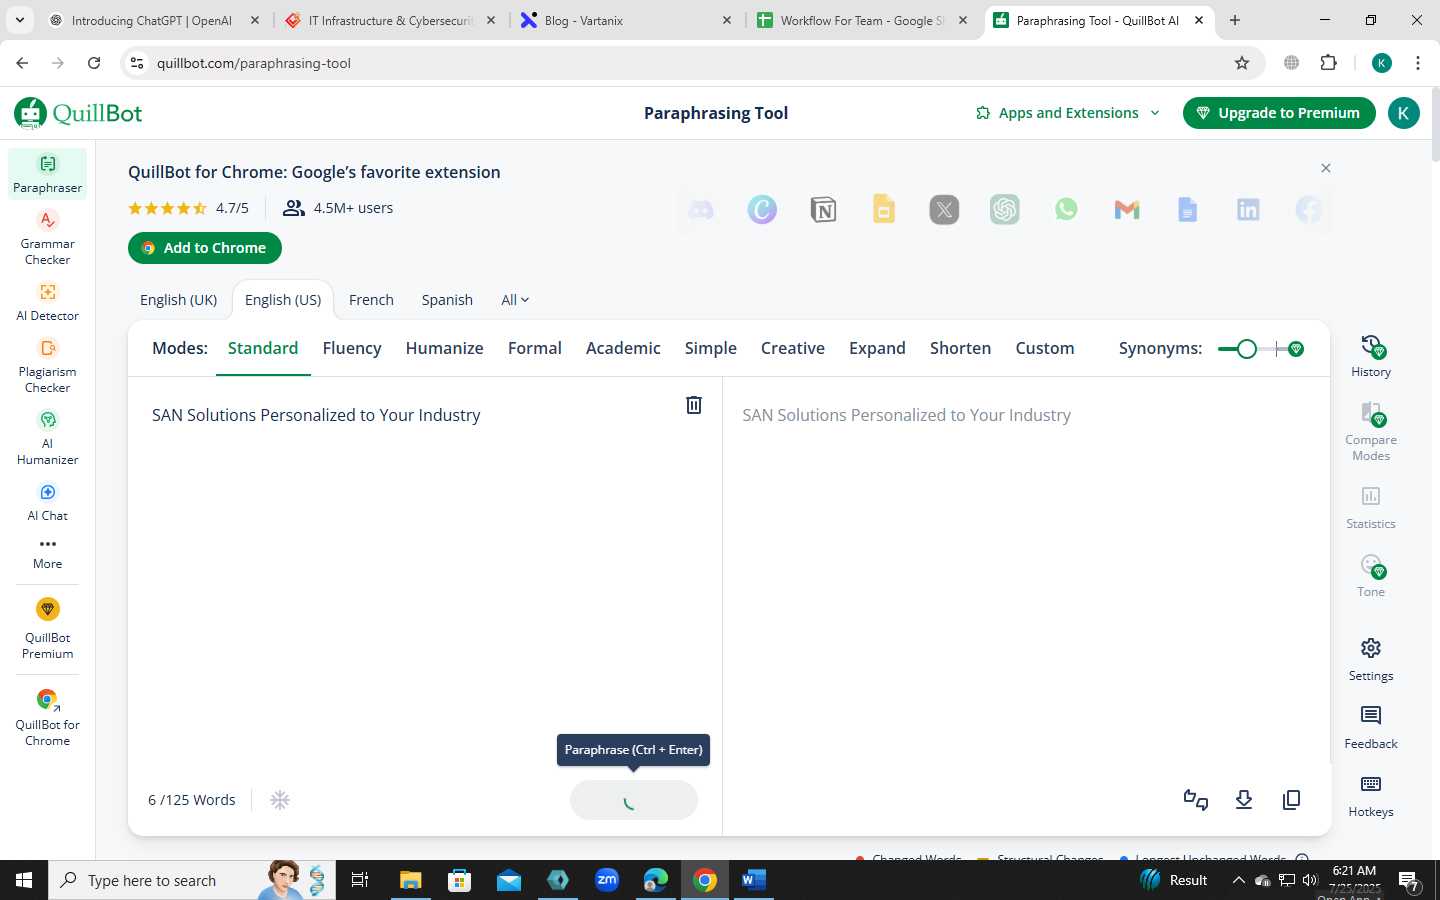Screen dimensions: 1440x900
Task: Open File Explorer from the taskbar
Action: click(410, 880)
